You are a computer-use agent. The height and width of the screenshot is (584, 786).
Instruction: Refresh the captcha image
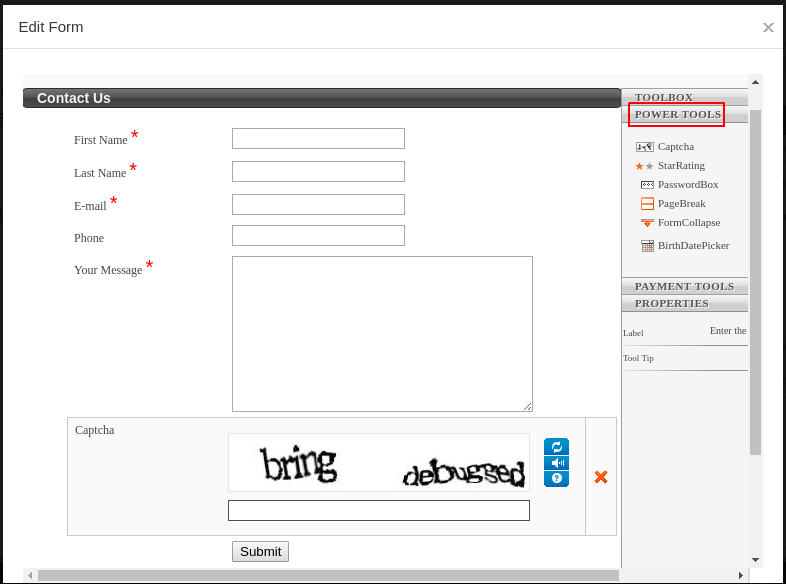click(x=556, y=447)
